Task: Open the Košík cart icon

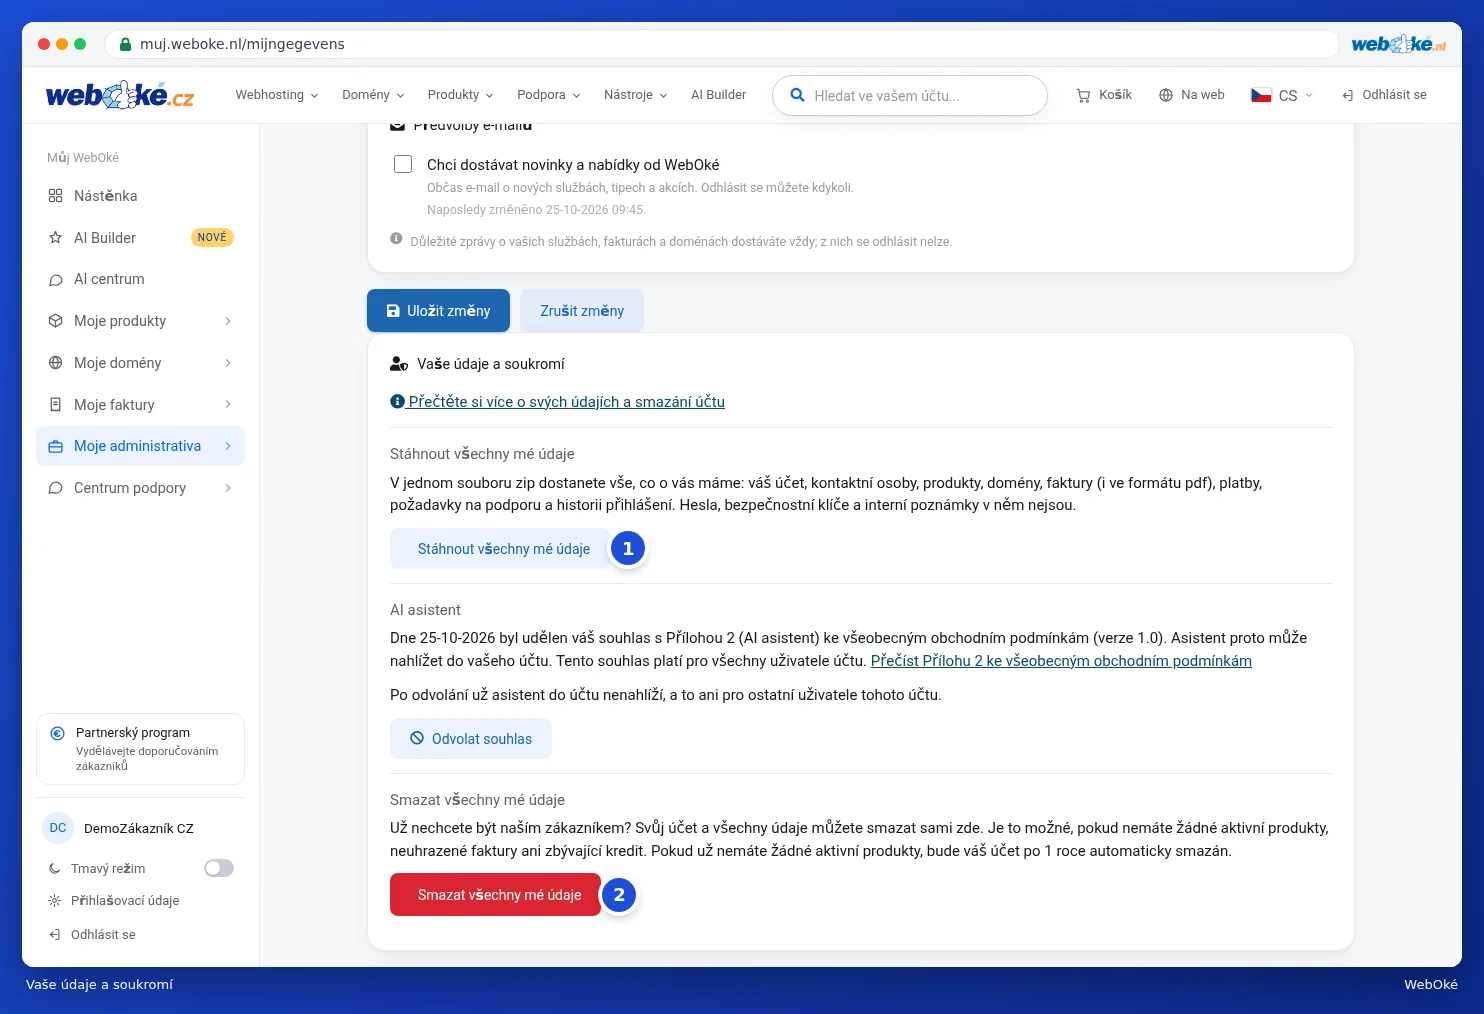Action: [x=1083, y=95]
